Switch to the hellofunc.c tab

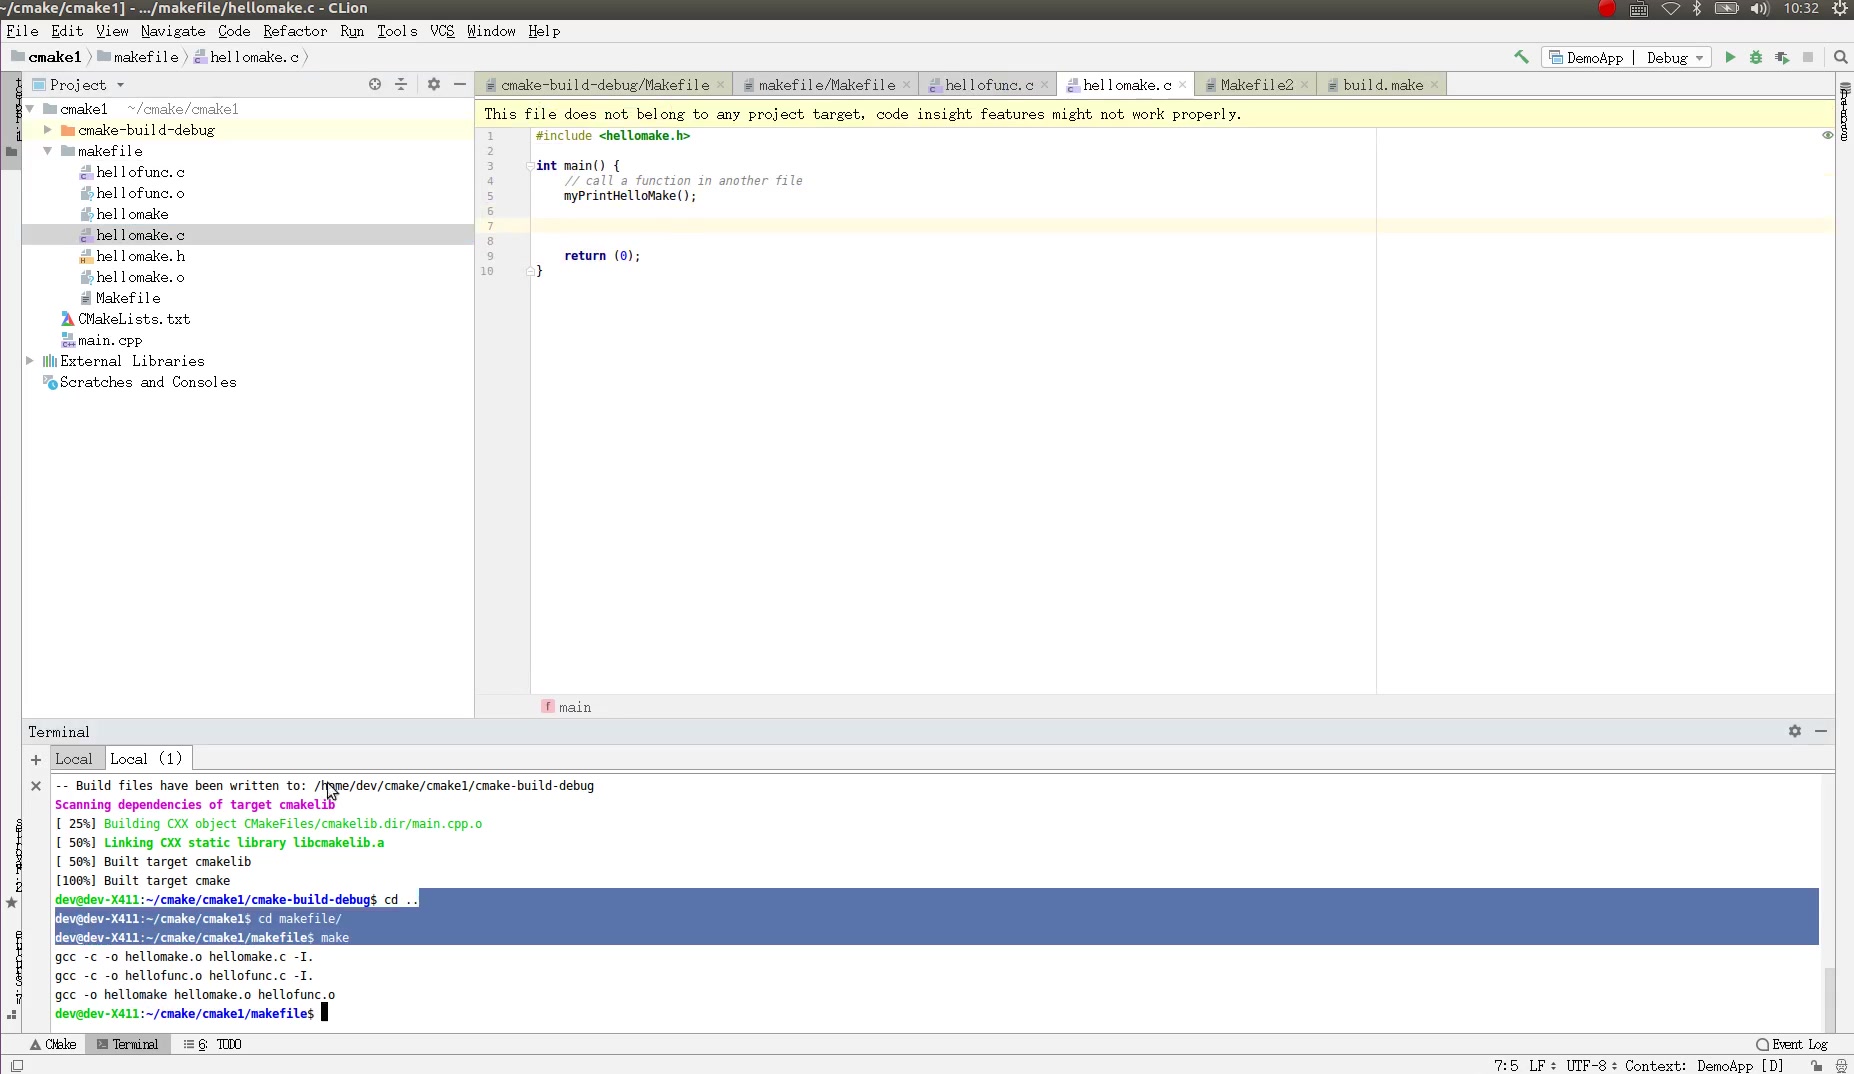989,85
